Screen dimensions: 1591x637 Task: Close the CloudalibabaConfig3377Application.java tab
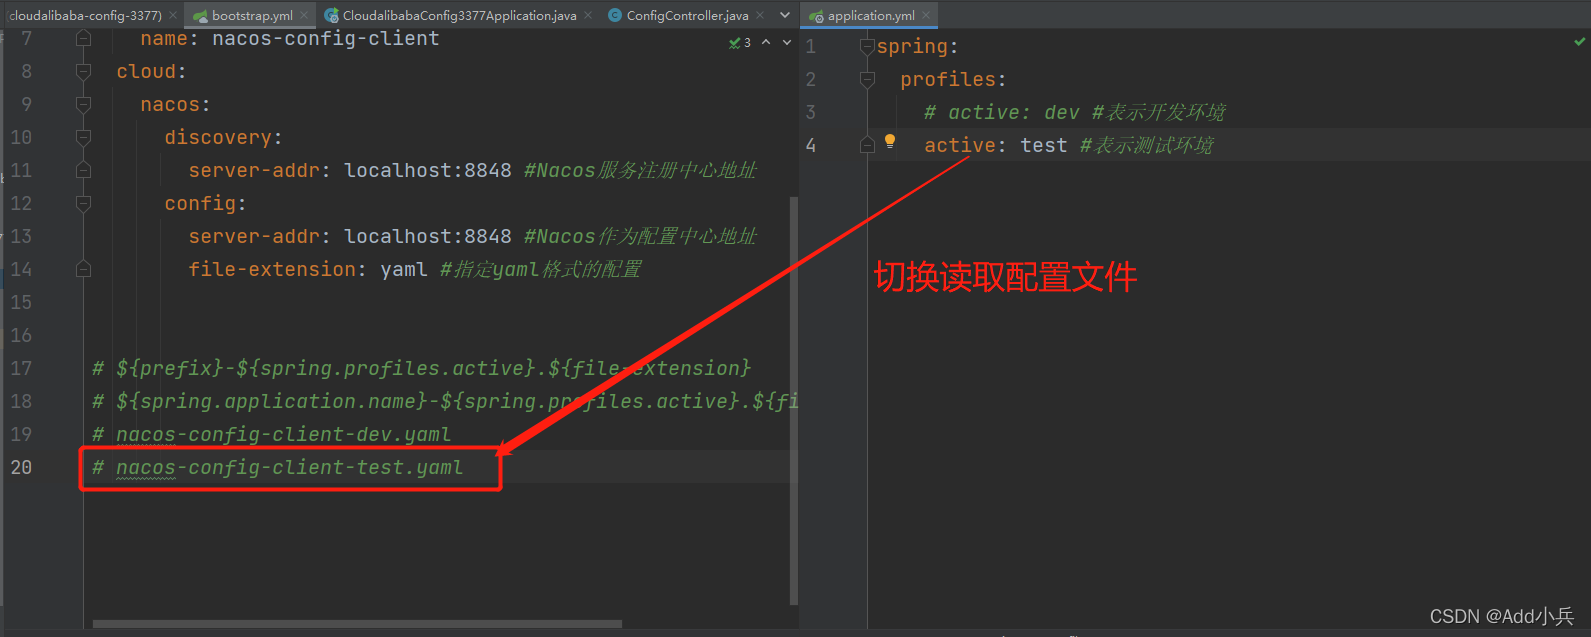click(587, 15)
